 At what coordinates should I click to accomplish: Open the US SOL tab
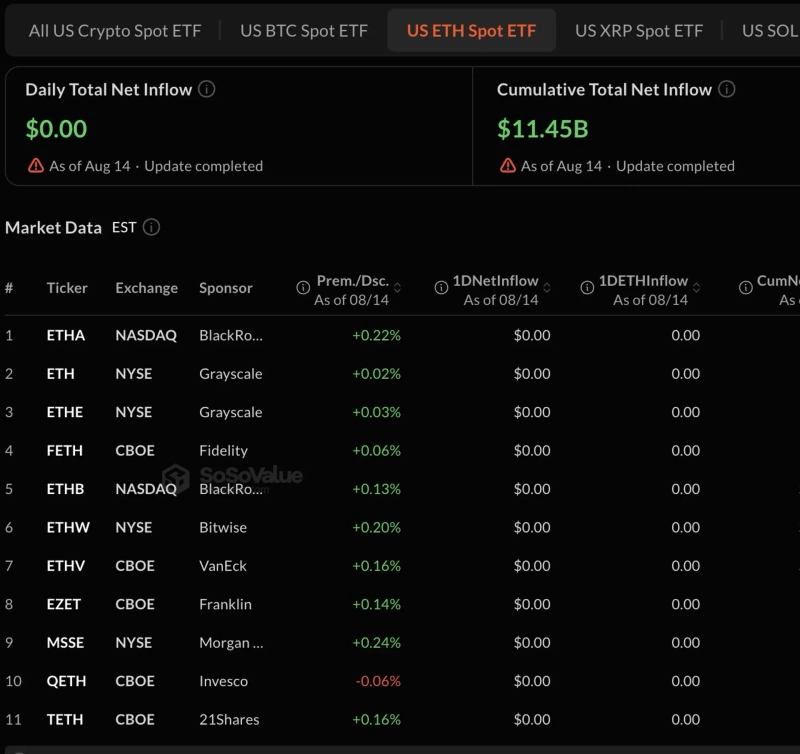[x=770, y=31]
